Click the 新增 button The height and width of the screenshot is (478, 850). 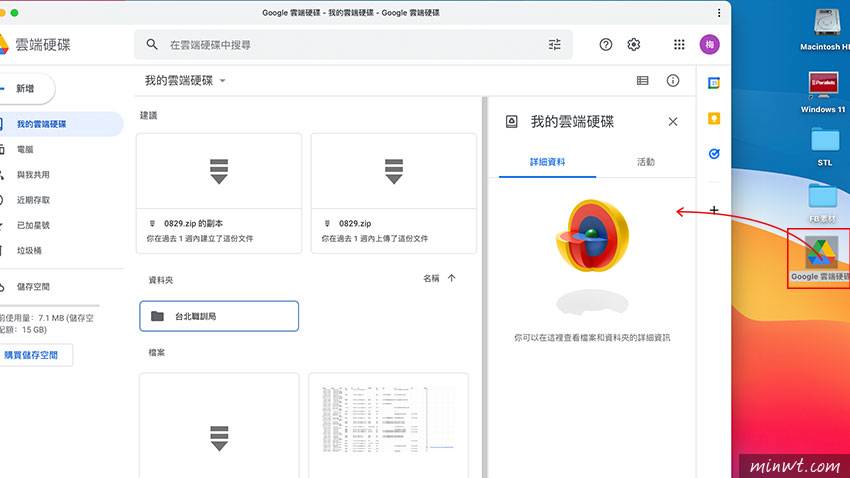[x=25, y=89]
